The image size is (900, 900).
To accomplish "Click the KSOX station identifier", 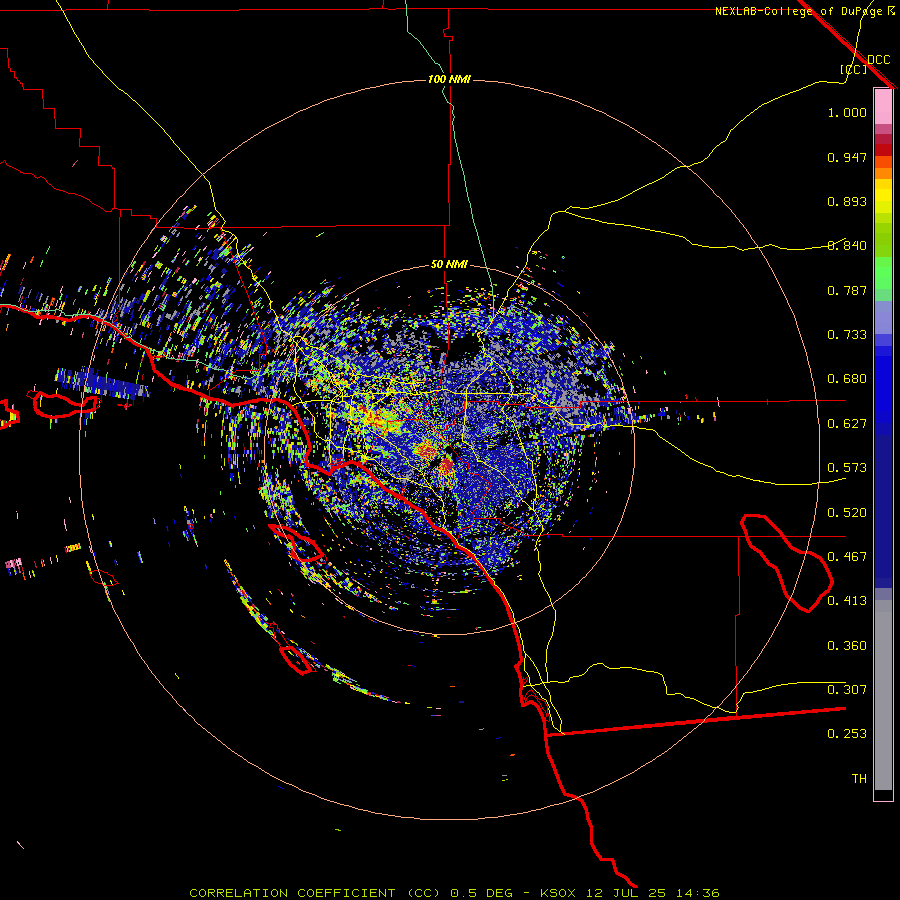I will [560, 893].
